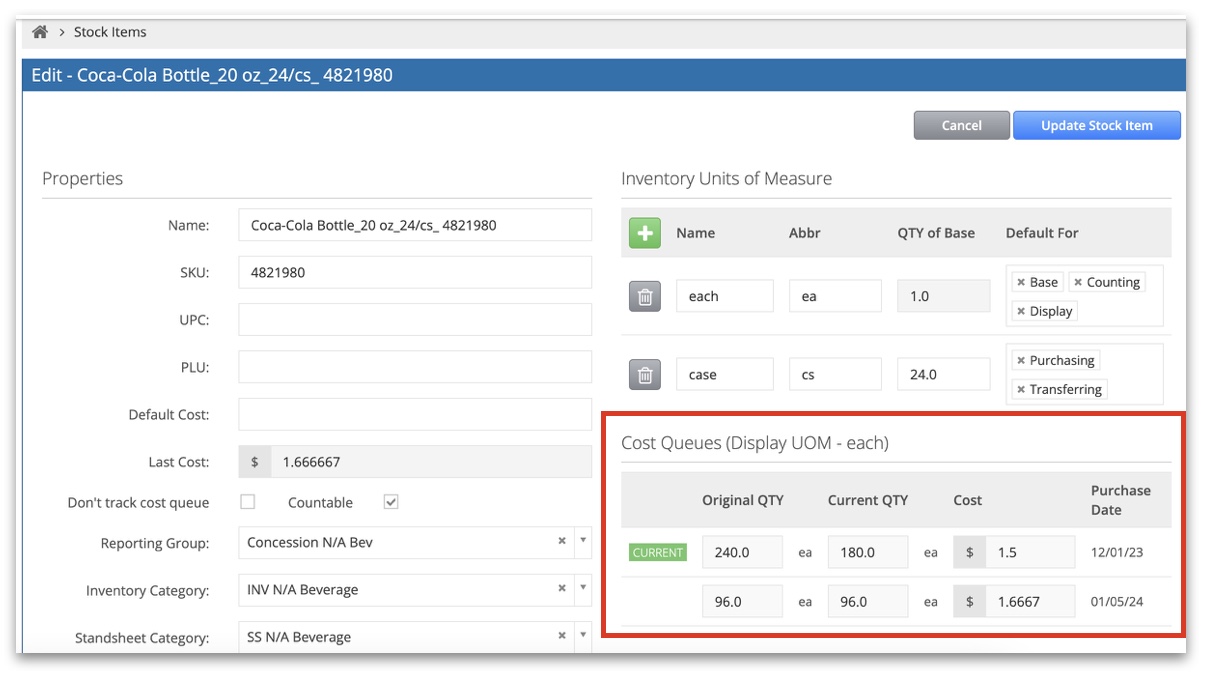
Task: Click the Inventory Units of Measure heading
Action: (x=726, y=178)
